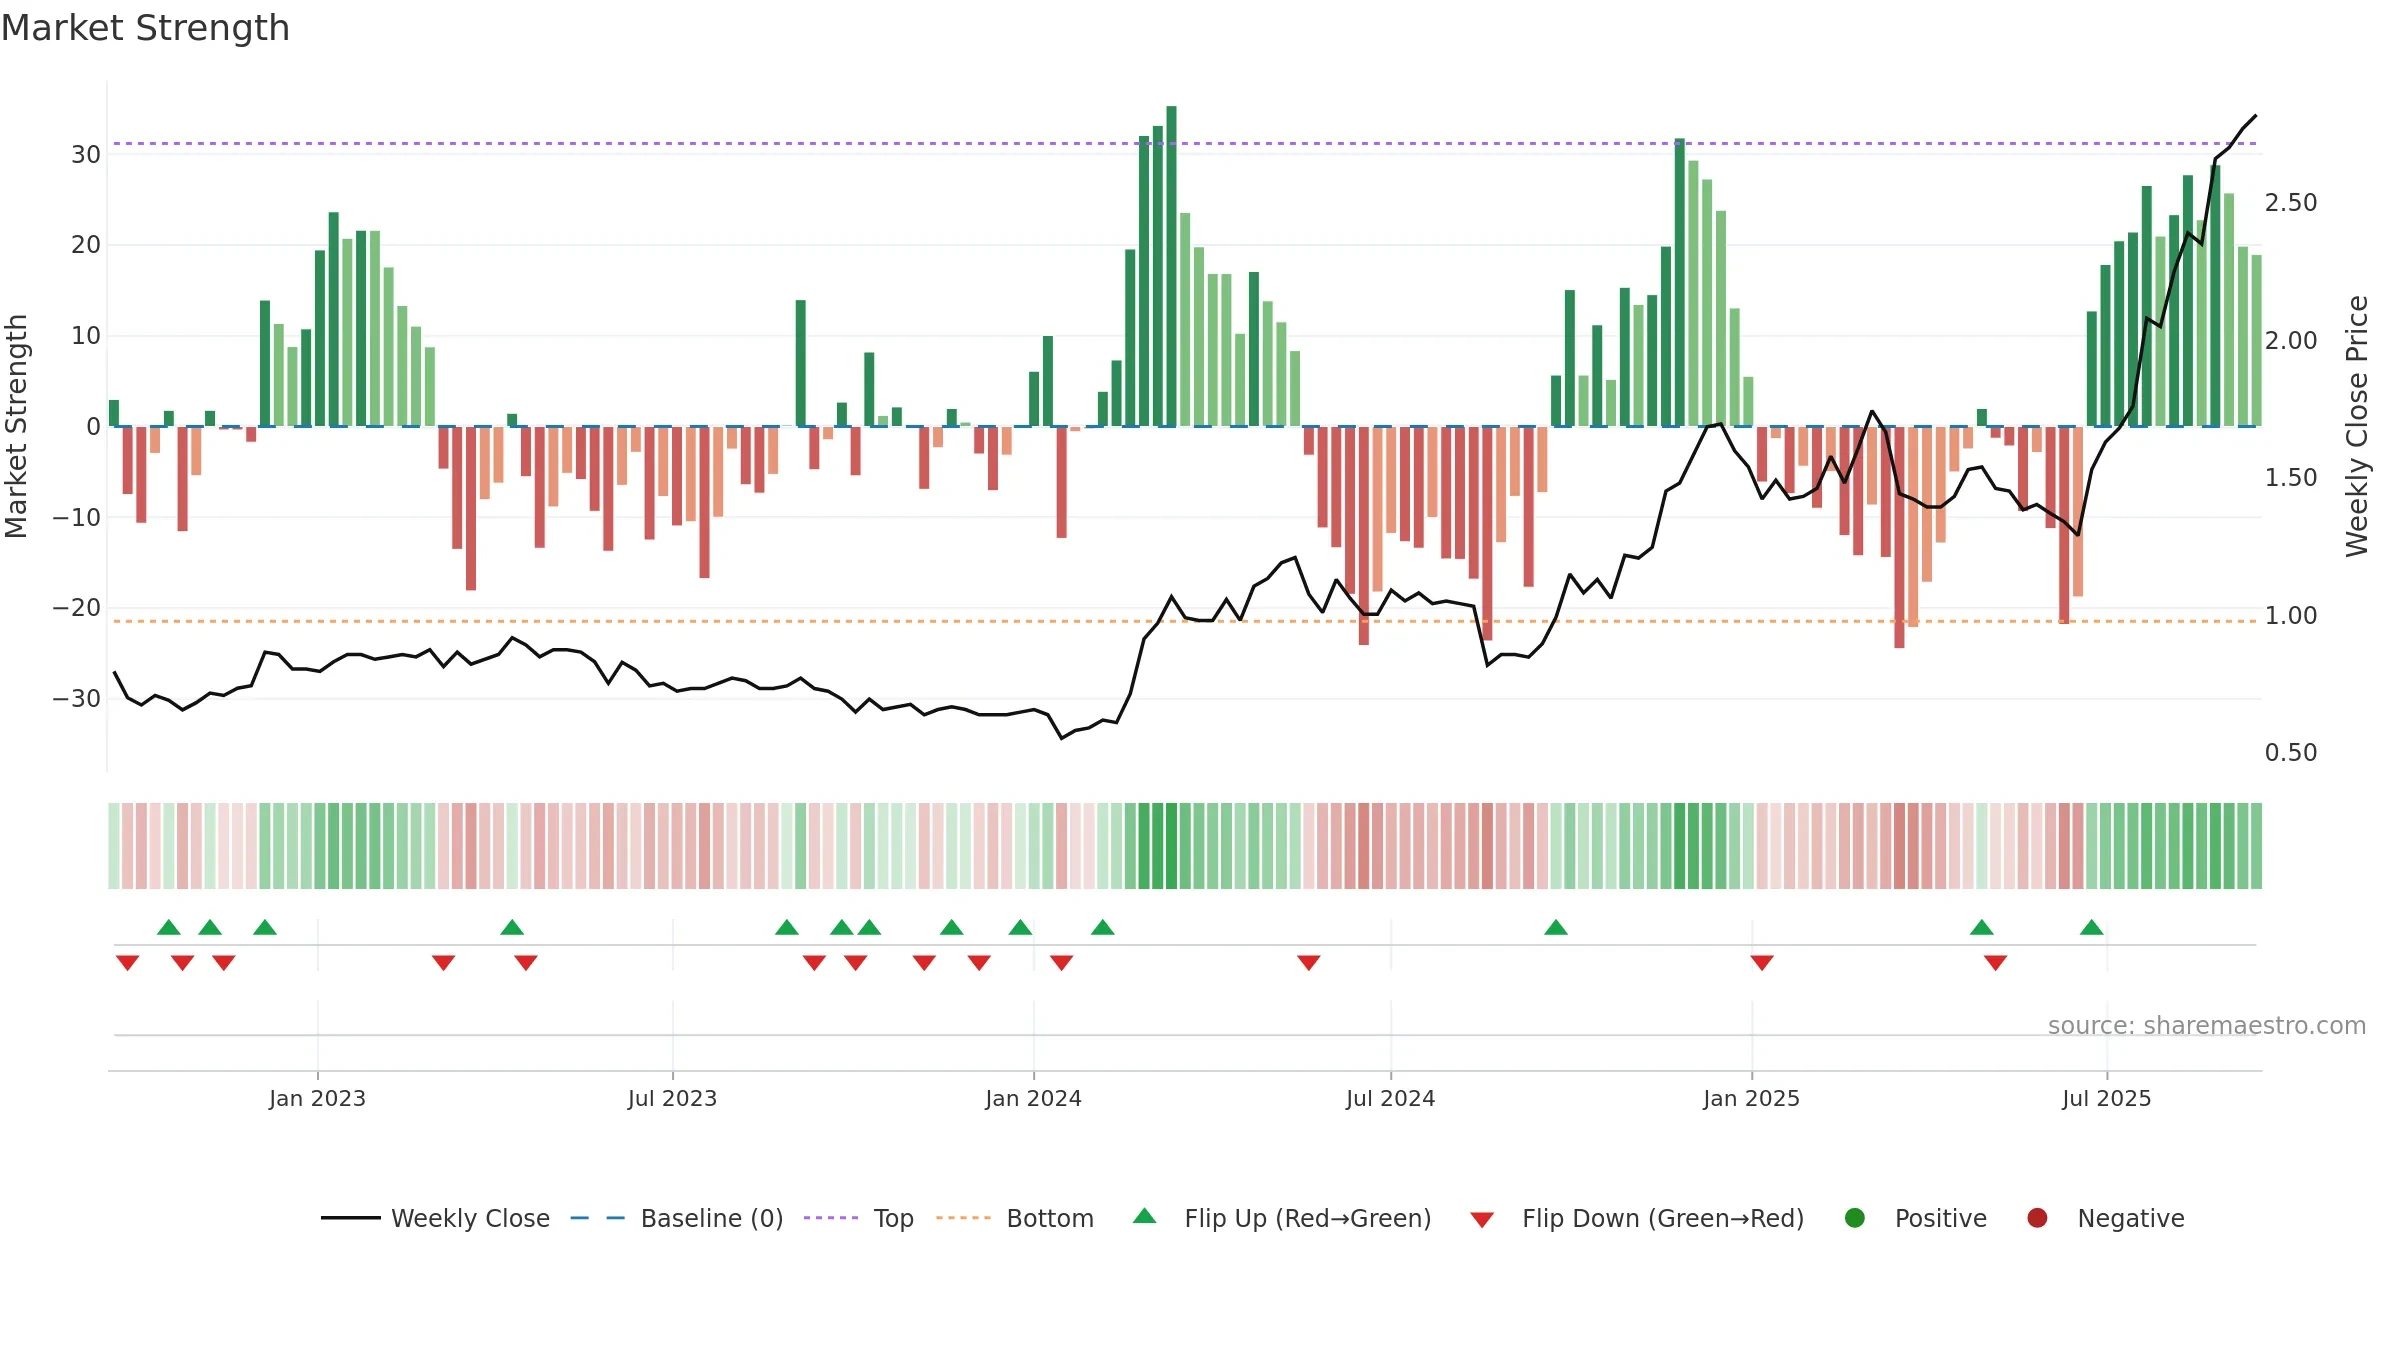
Task: Click the Weekly Close Price axis title
Action: [2357, 426]
